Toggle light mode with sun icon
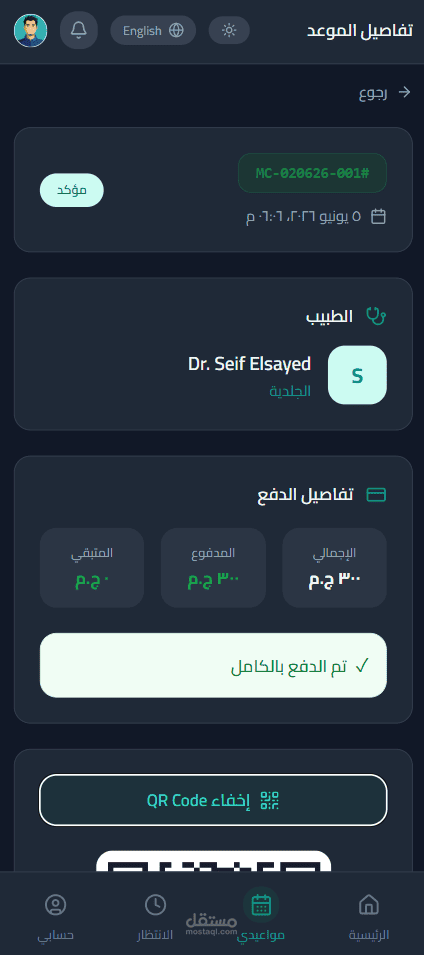424x955 pixels. (x=229, y=30)
